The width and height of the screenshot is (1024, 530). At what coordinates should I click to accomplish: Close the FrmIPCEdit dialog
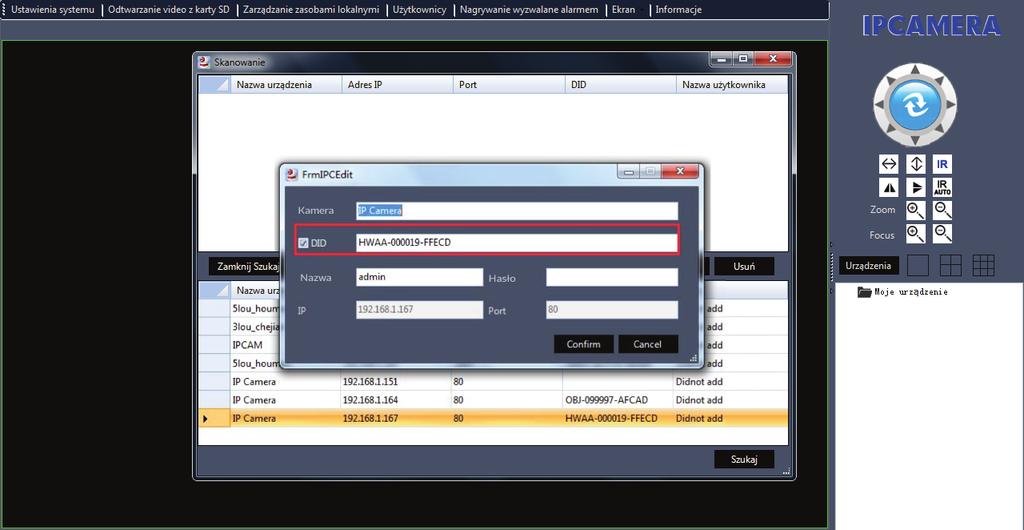coord(680,172)
